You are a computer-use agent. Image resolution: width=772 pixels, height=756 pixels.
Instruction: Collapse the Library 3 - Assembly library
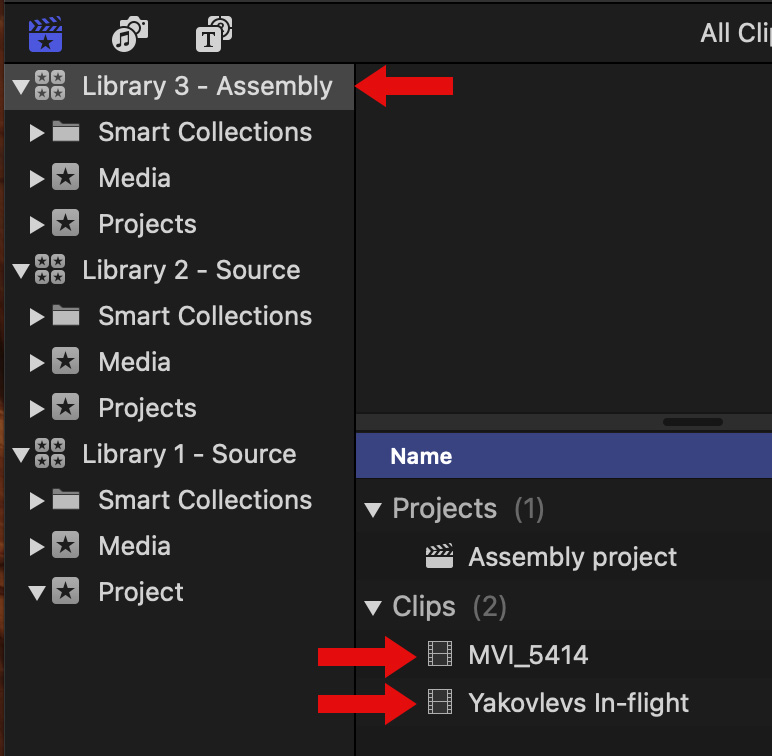(19, 86)
